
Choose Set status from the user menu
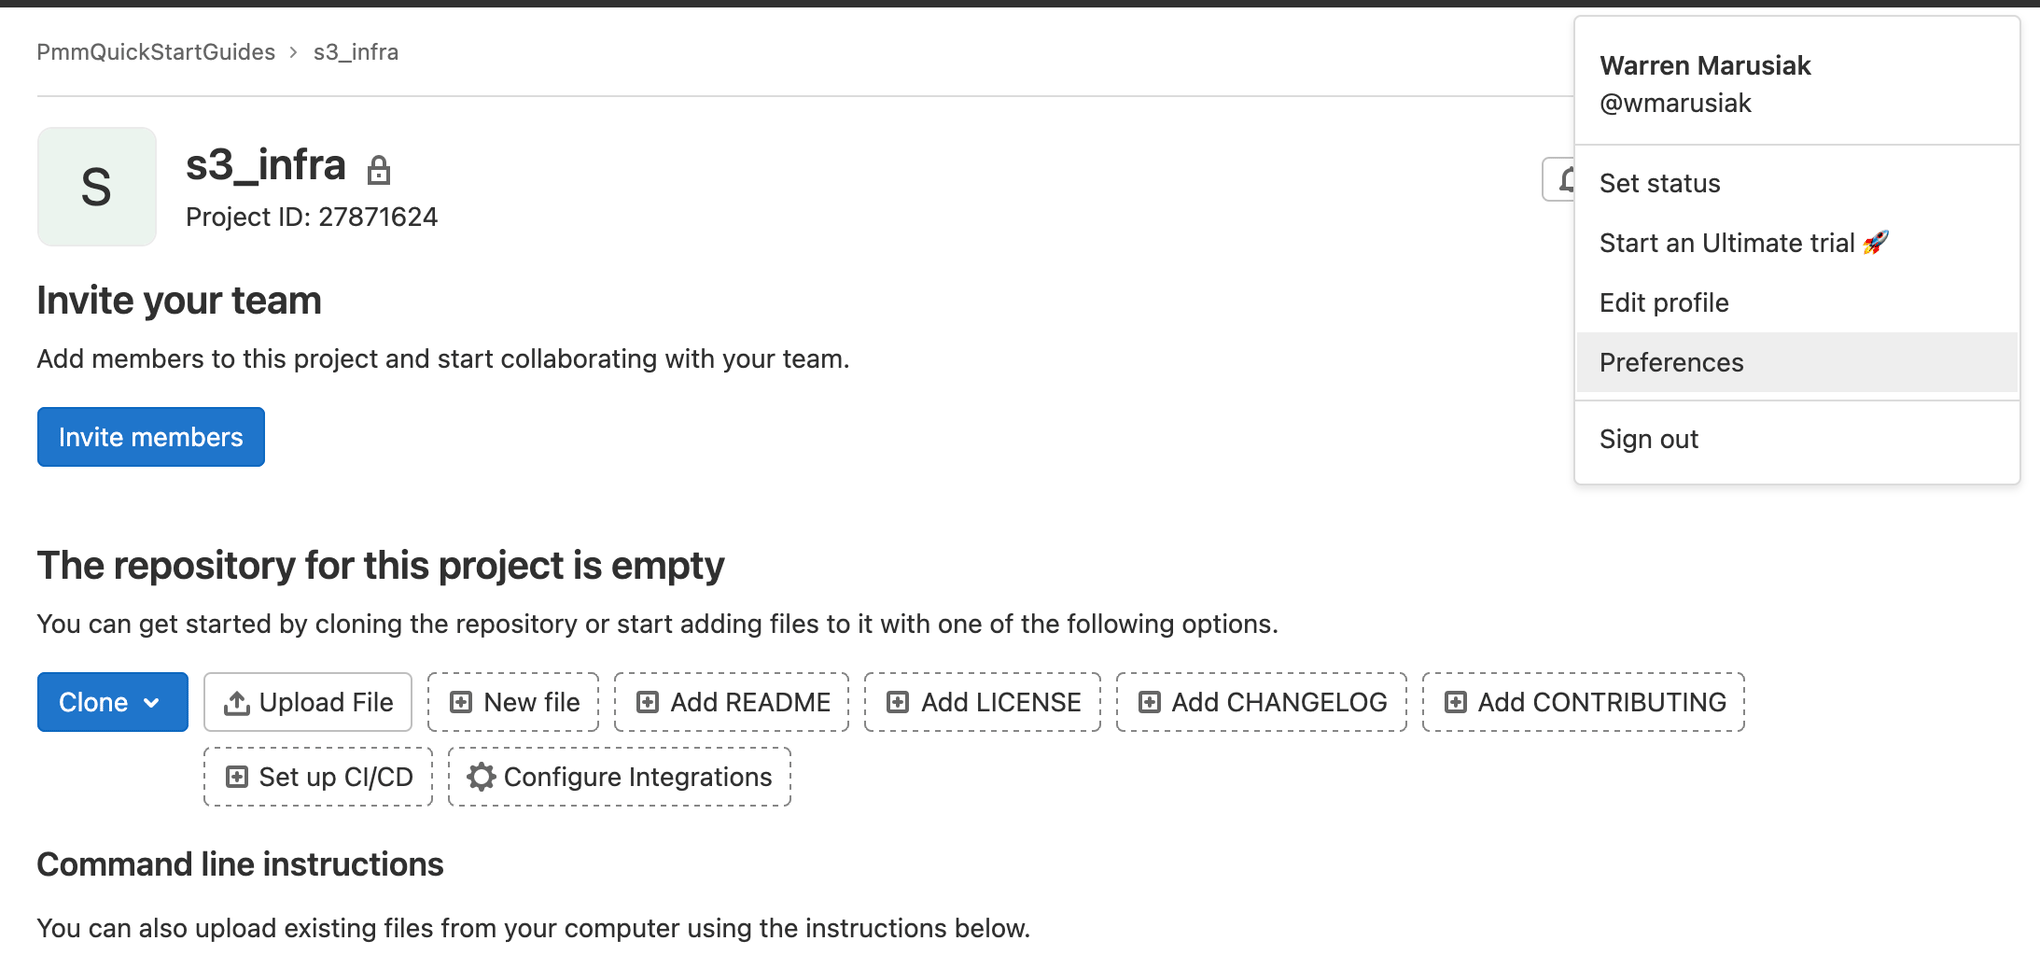pos(1659,182)
